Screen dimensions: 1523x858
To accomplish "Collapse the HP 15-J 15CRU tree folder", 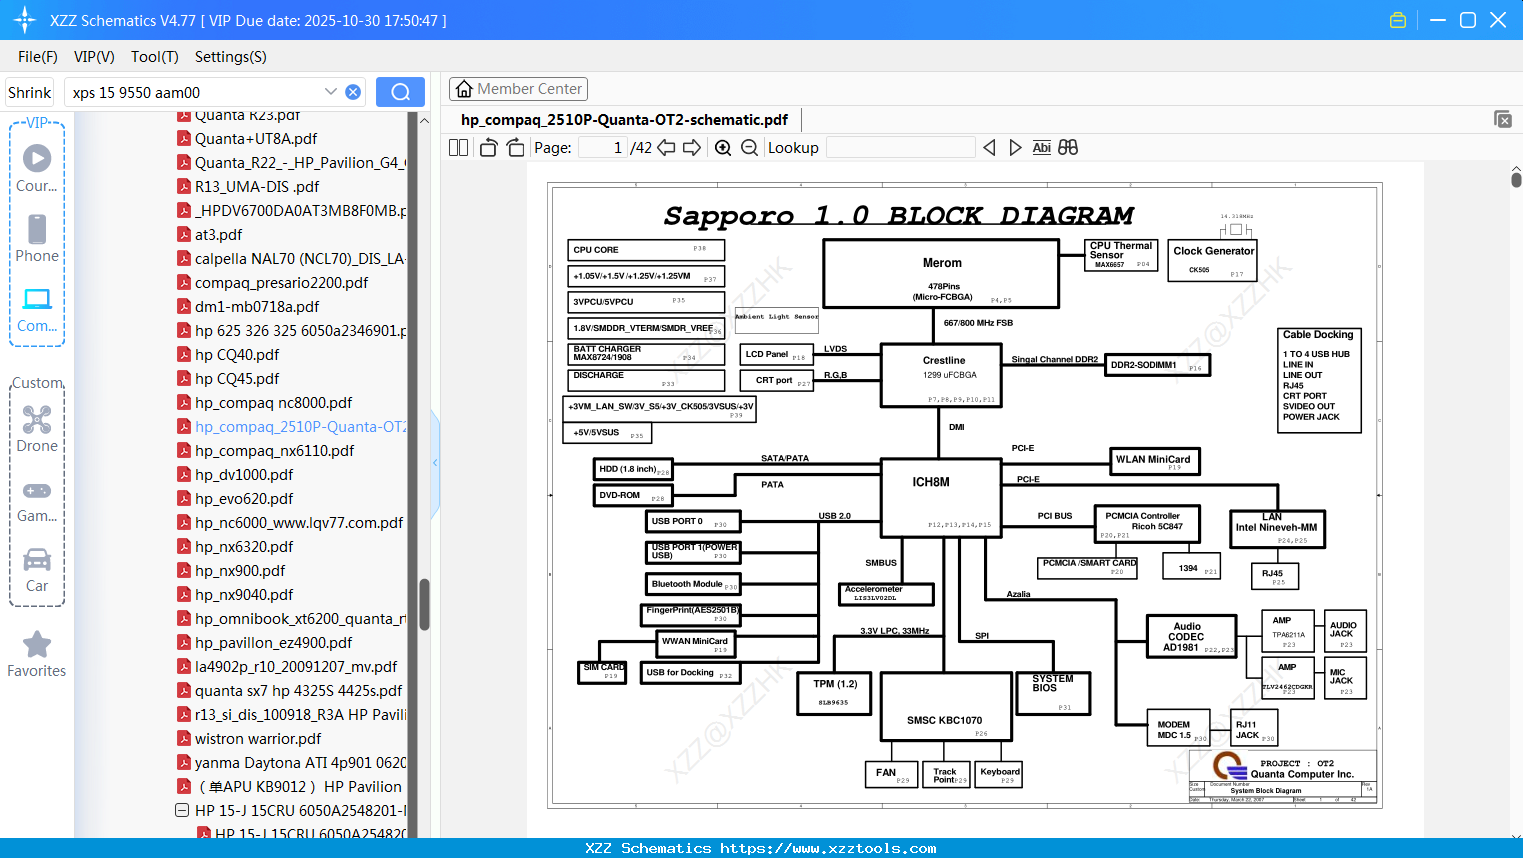I will coord(182,810).
